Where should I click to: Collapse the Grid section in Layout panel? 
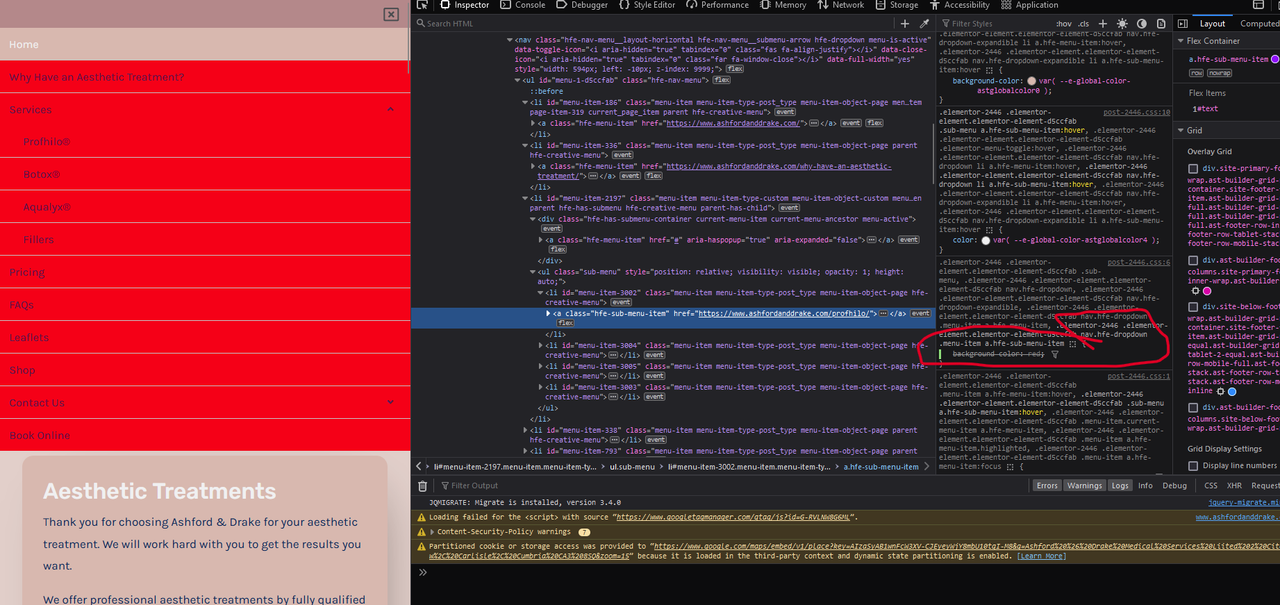point(1181,130)
